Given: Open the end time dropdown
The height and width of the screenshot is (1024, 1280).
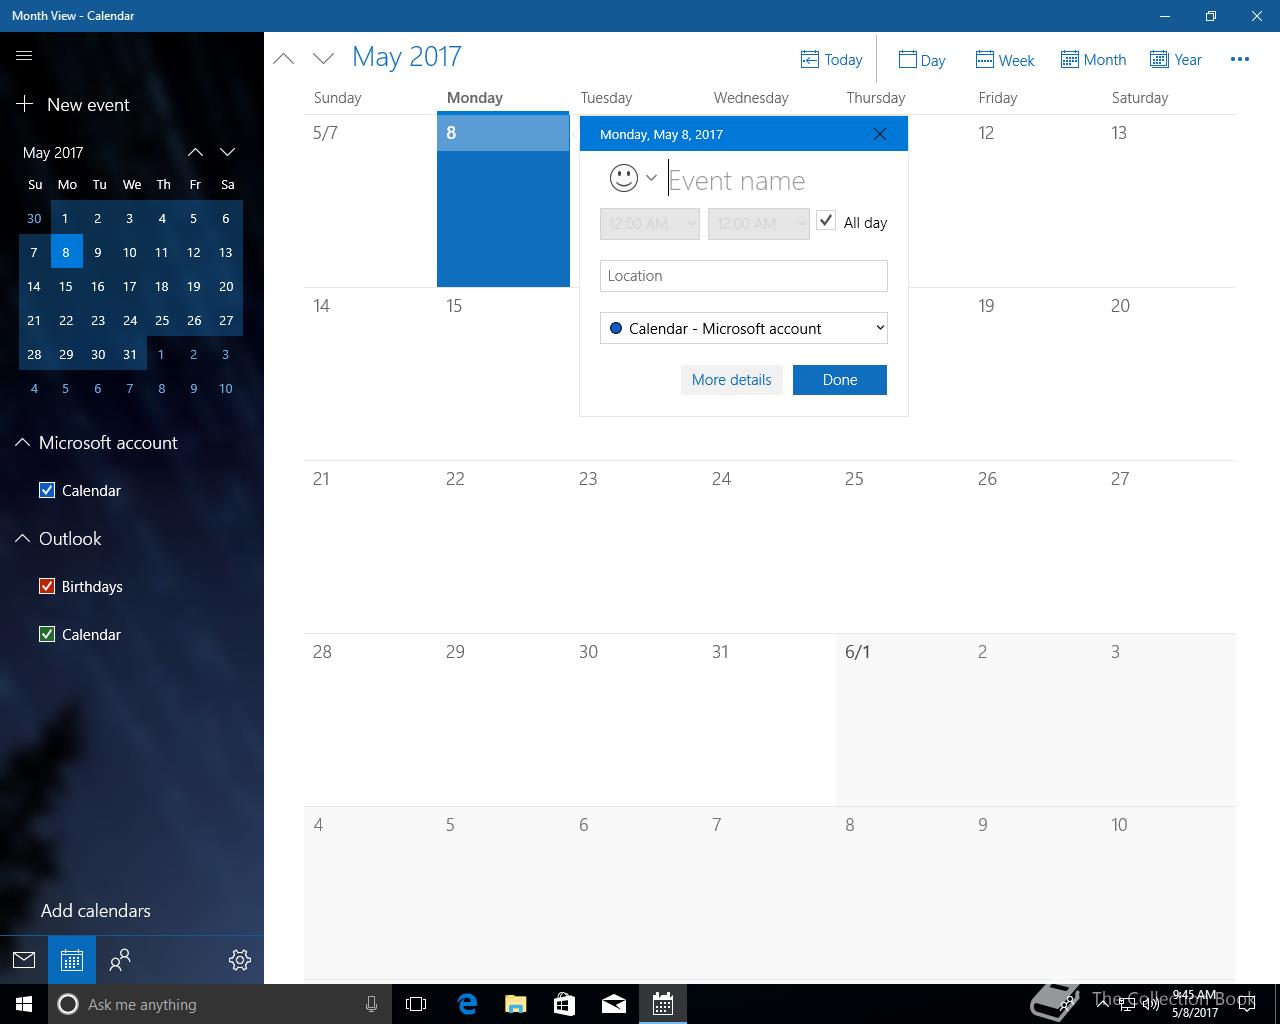Looking at the screenshot, I should click(x=758, y=224).
